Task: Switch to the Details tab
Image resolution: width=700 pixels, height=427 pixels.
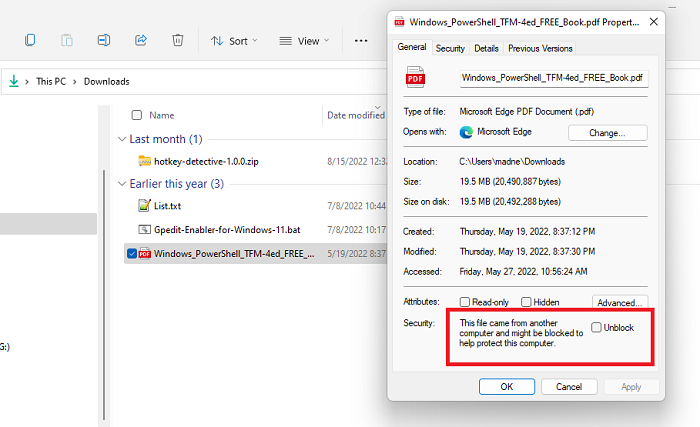Action: pos(486,48)
